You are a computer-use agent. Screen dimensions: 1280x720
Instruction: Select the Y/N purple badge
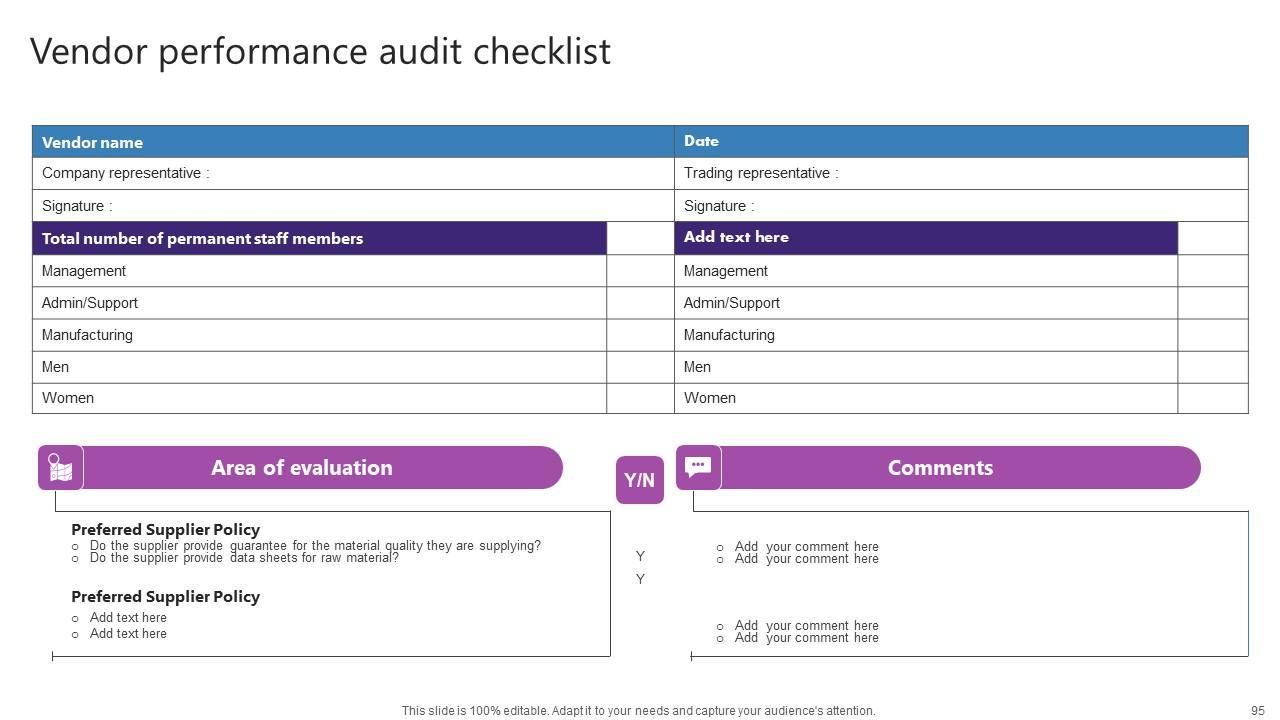click(640, 480)
